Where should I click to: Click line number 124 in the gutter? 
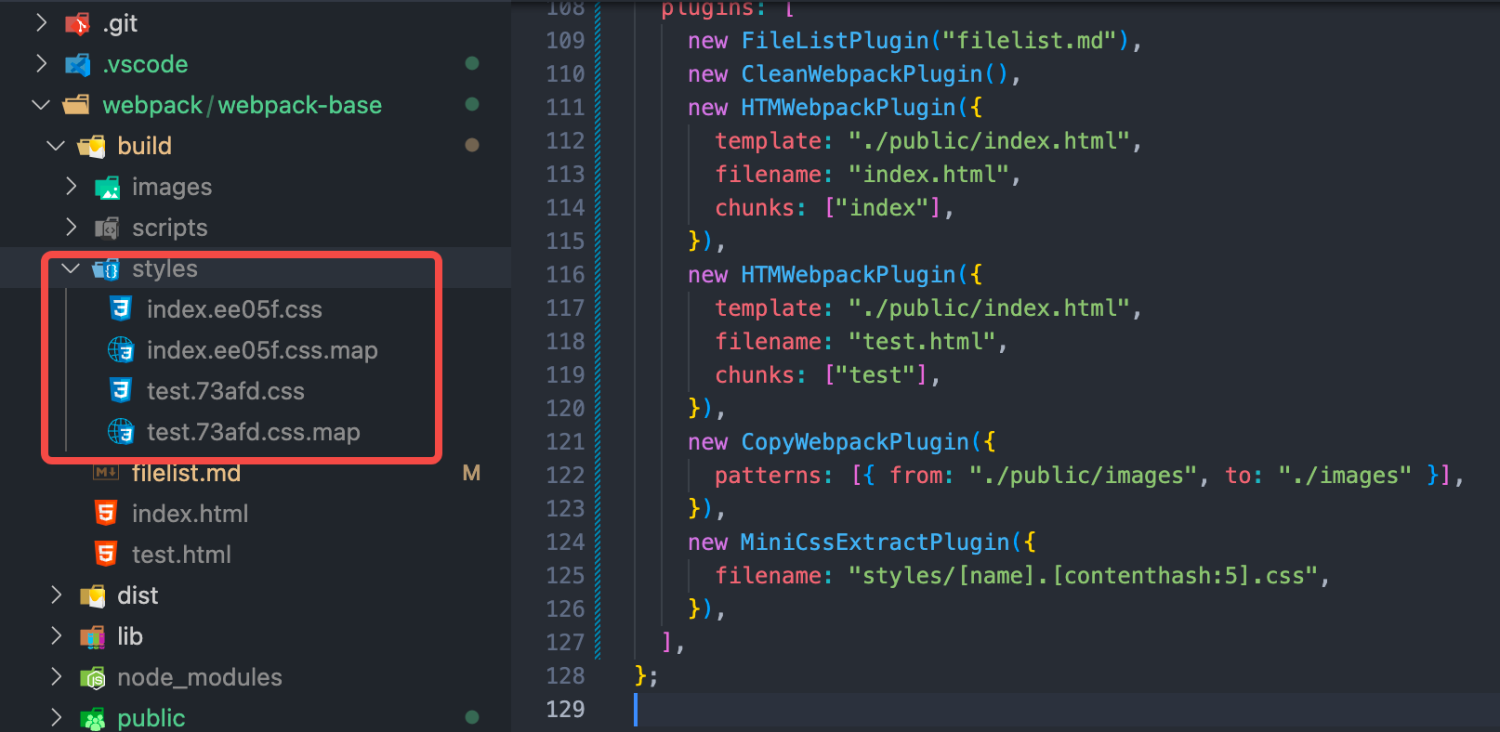tap(566, 542)
